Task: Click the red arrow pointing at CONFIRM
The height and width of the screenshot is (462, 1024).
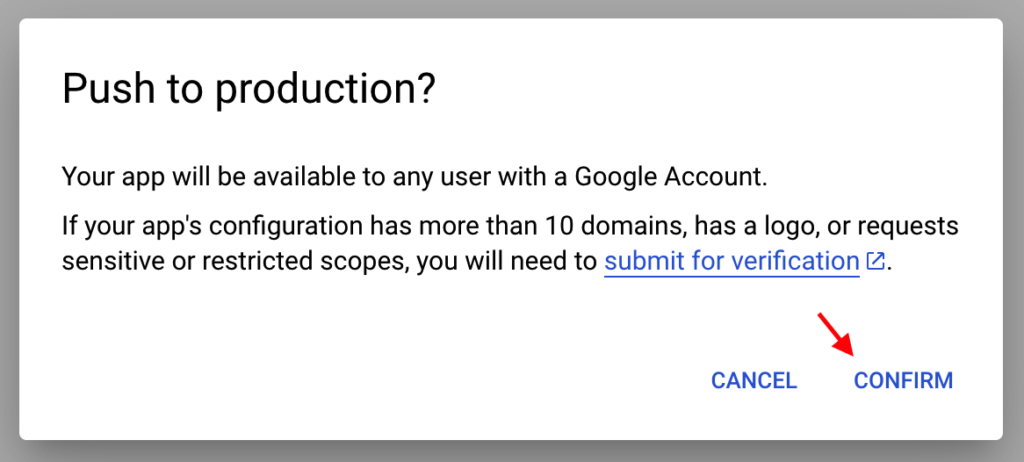Action: (x=835, y=335)
